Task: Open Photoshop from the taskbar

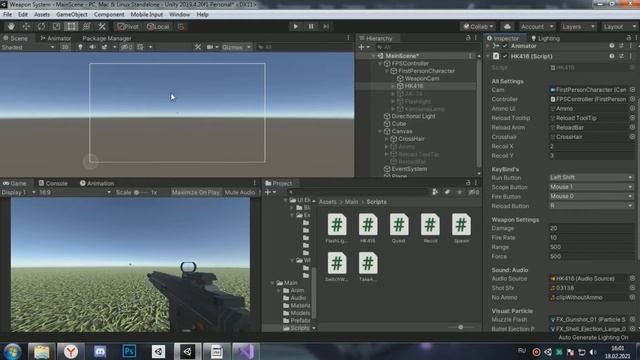Action: (x=129, y=351)
